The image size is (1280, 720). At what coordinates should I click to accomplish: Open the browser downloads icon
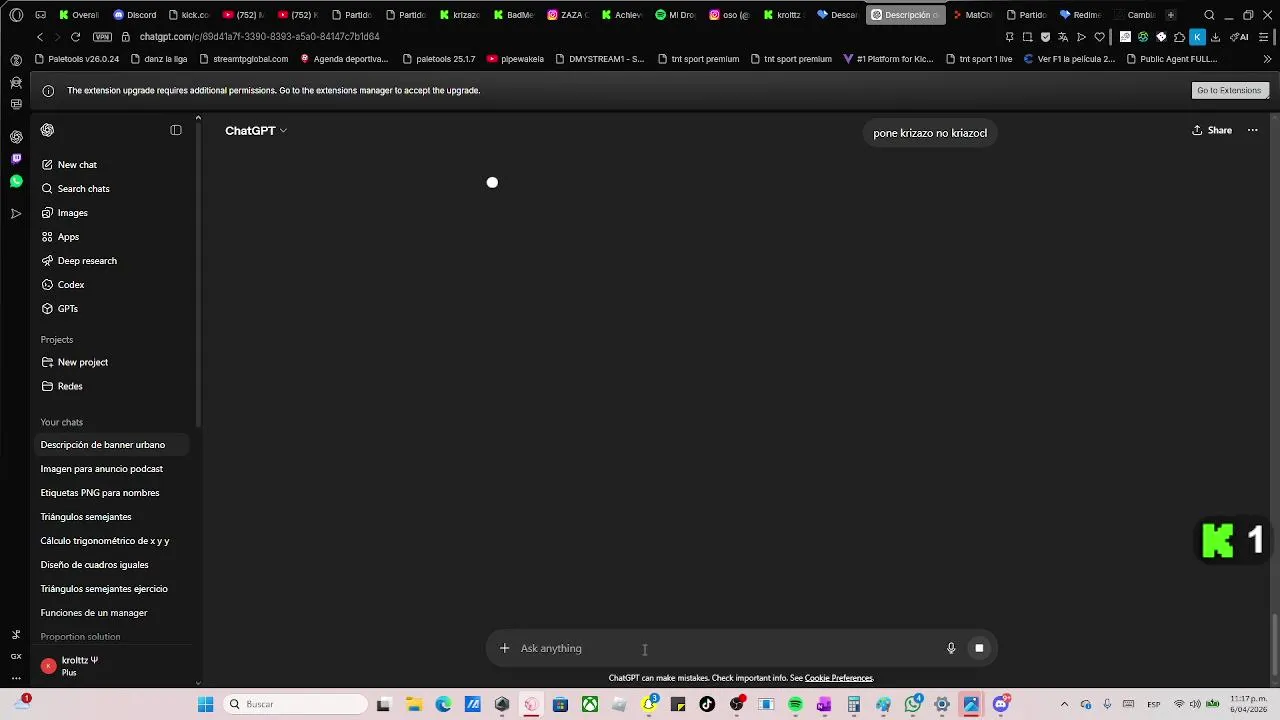1215,37
